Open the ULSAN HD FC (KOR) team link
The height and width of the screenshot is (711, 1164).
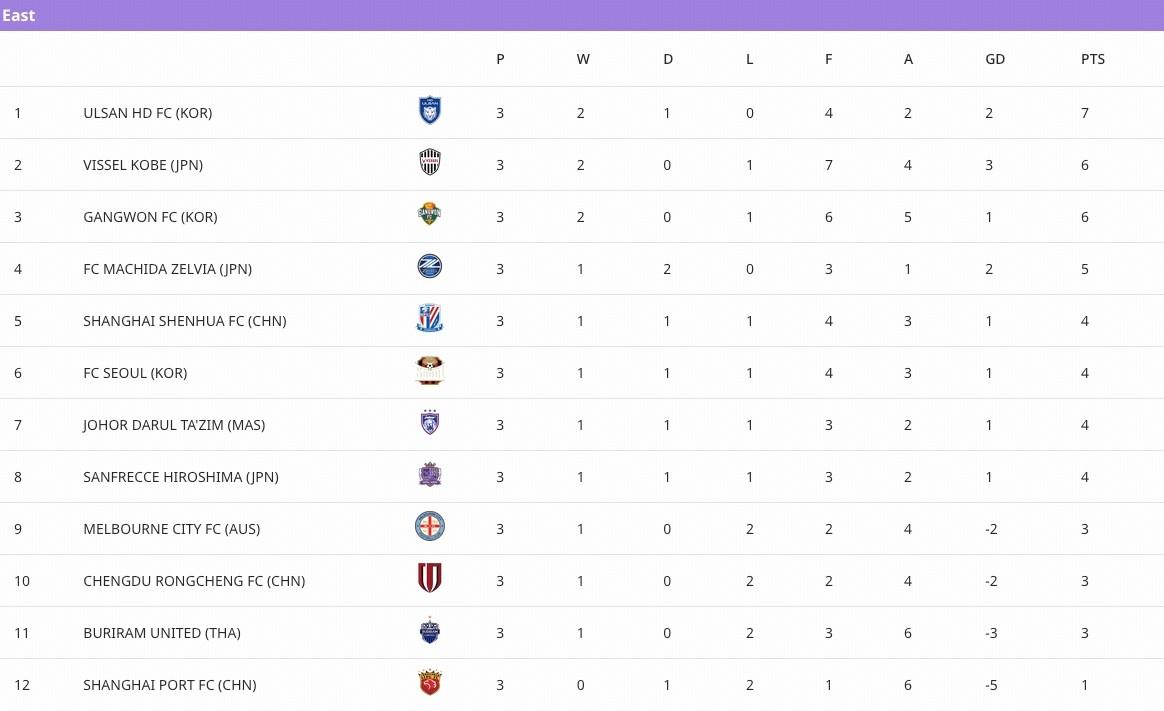tap(148, 113)
